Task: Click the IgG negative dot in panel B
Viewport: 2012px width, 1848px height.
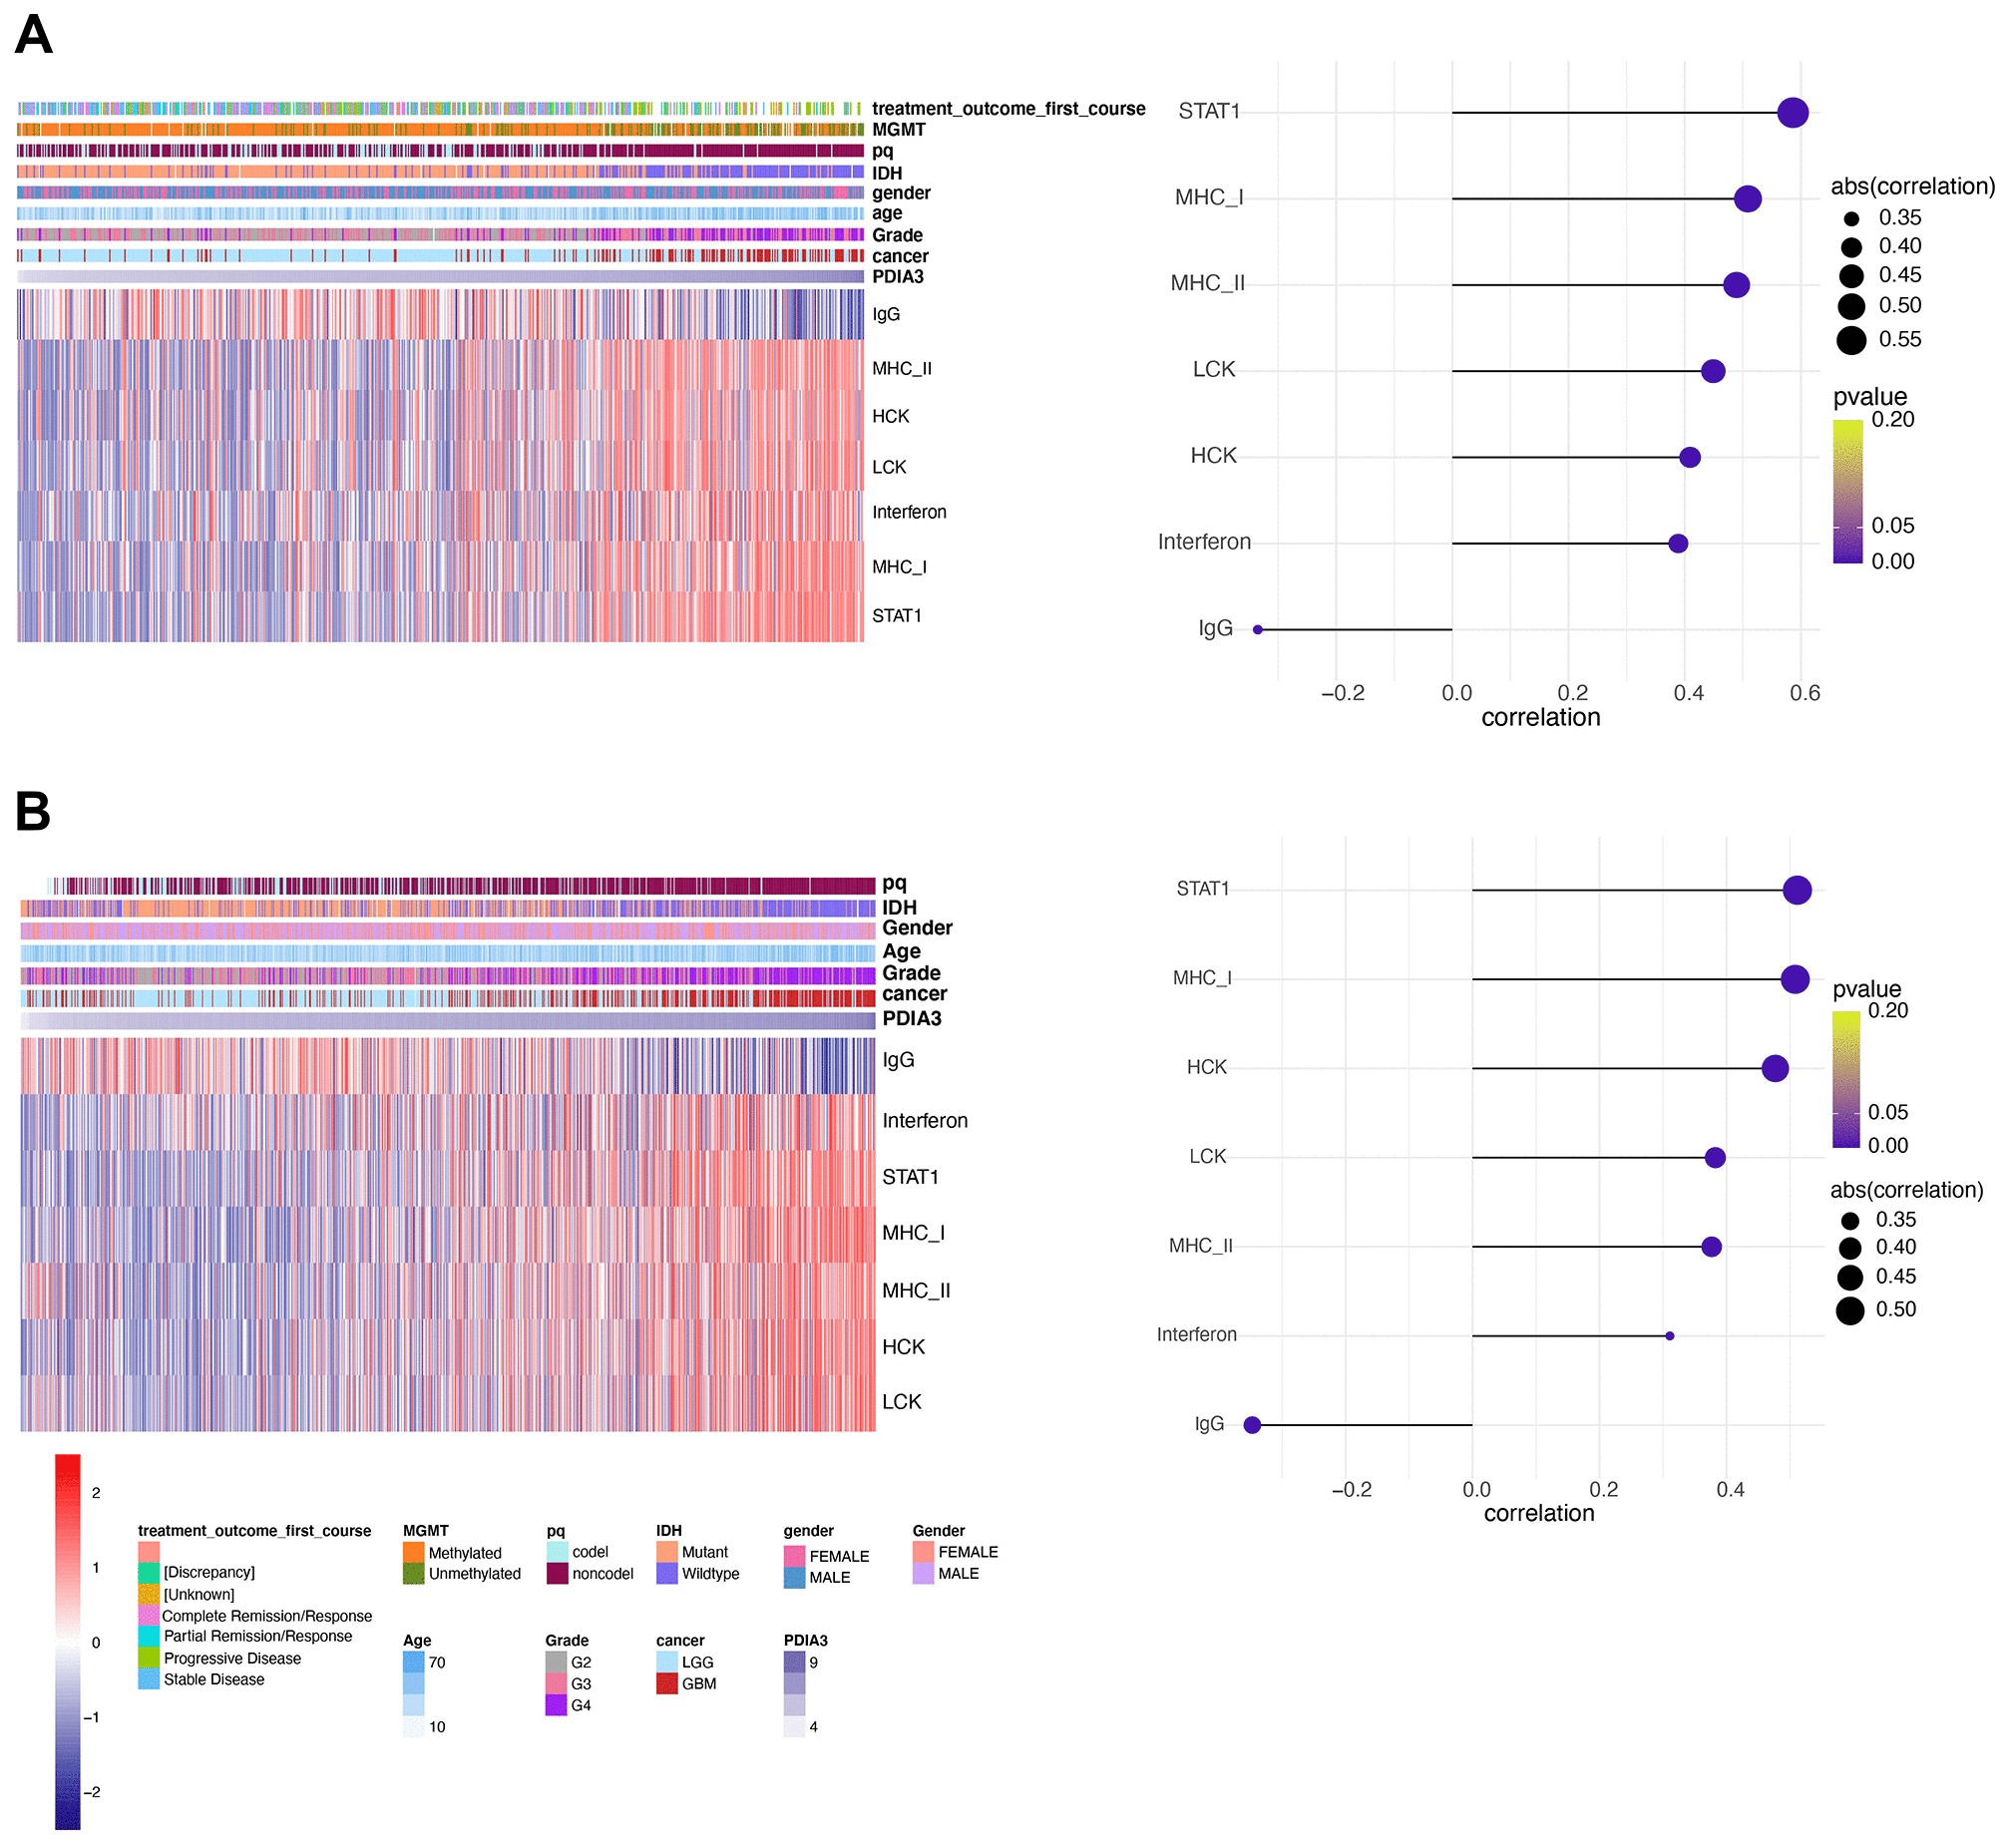Action: click(x=1252, y=1425)
